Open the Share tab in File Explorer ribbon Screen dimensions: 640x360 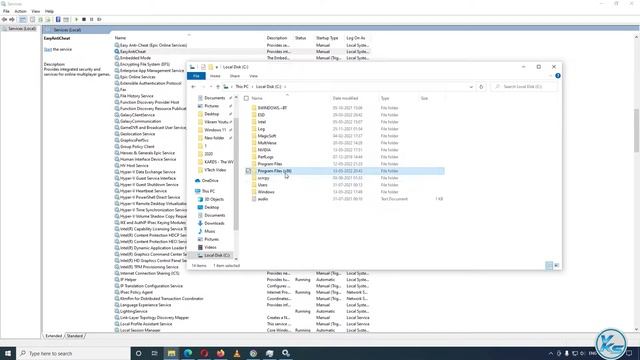235,76
